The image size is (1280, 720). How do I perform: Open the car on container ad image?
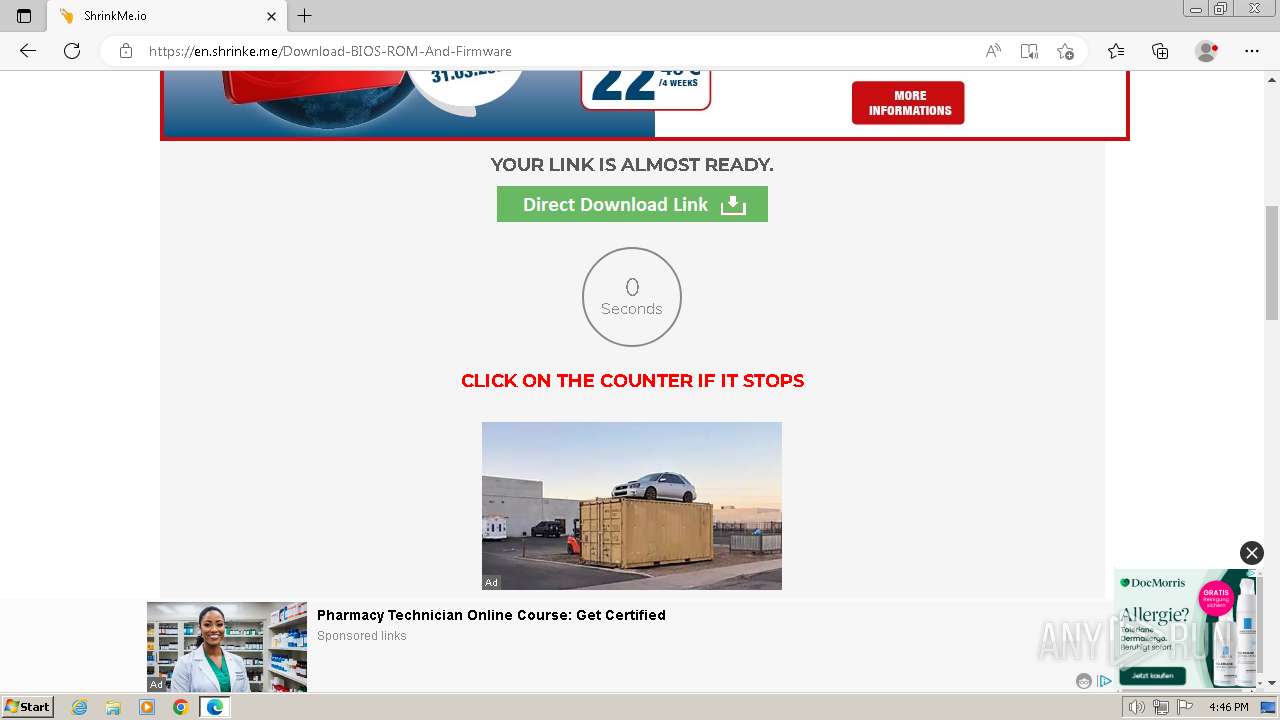(x=632, y=506)
